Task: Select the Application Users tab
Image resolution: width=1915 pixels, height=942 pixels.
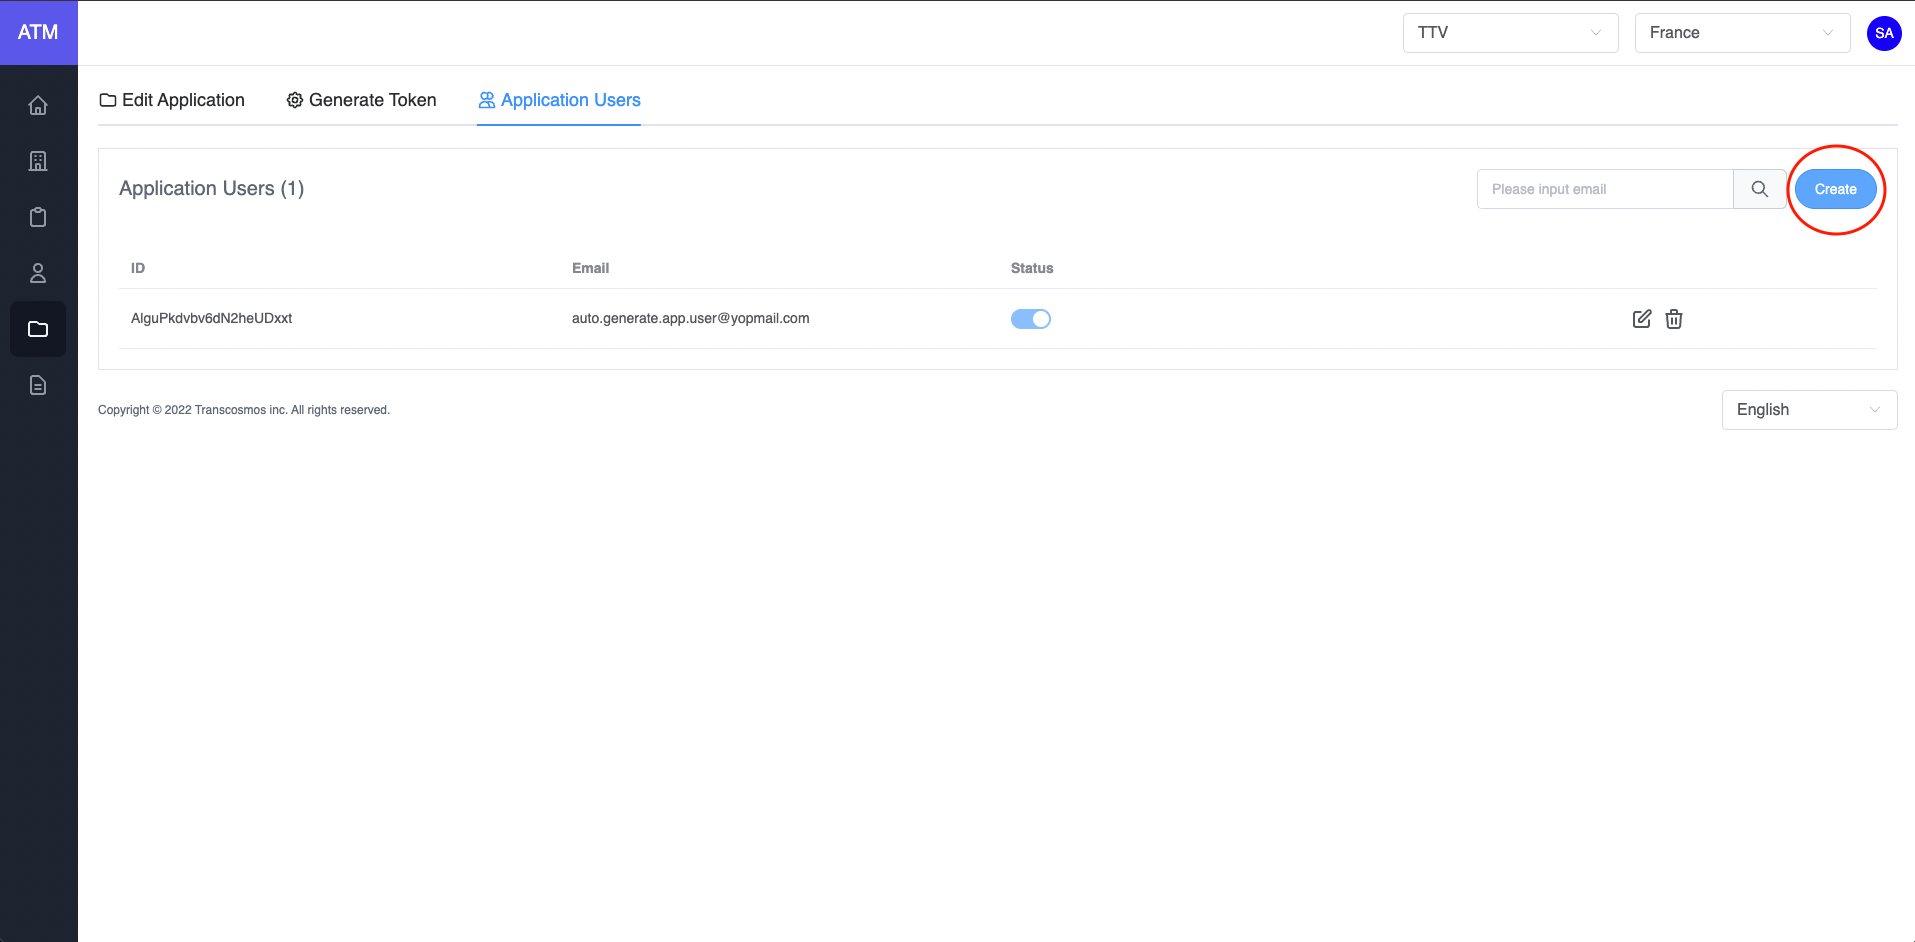Action: click(x=559, y=100)
